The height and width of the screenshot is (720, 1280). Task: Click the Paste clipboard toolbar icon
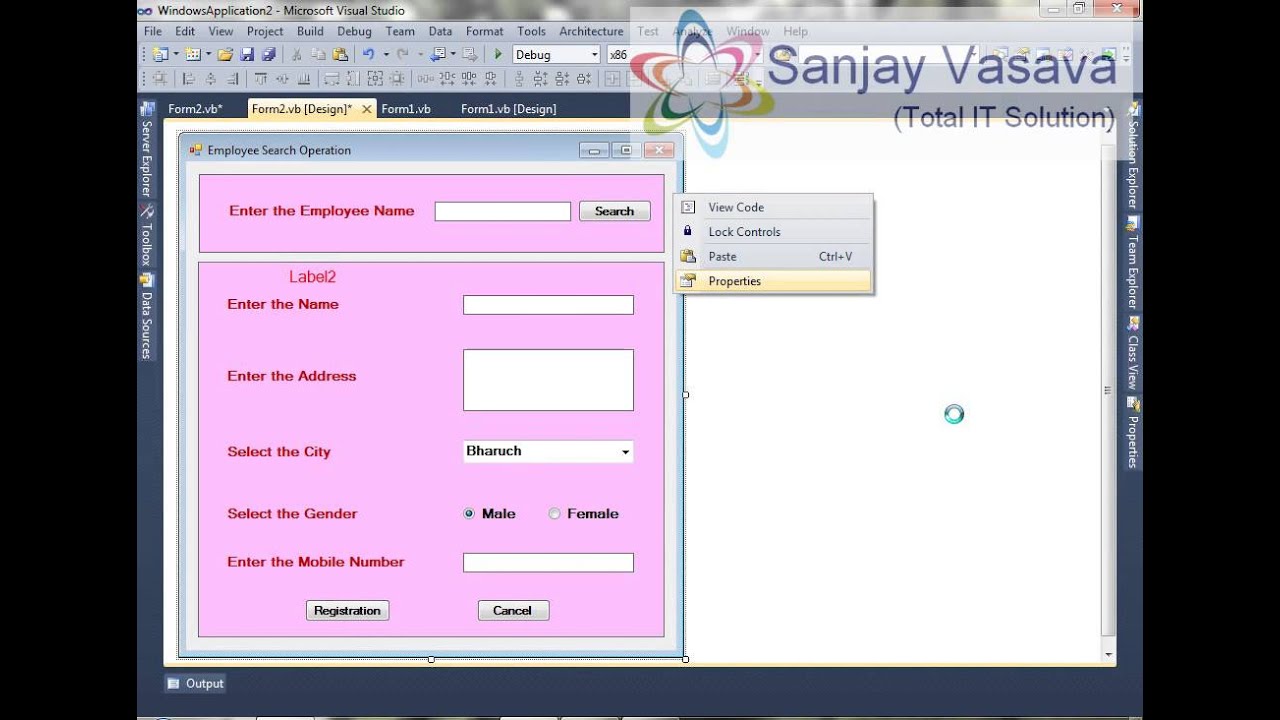click(x=340, y=55)
